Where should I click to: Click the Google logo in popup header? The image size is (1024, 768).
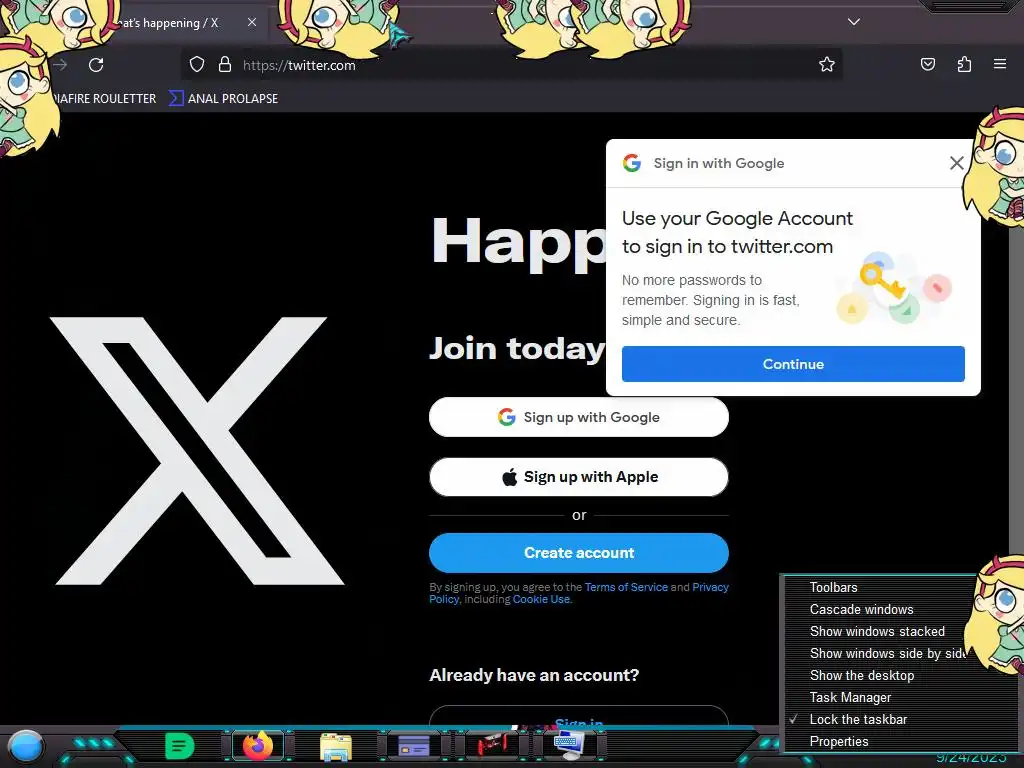(x=632, y=163)
